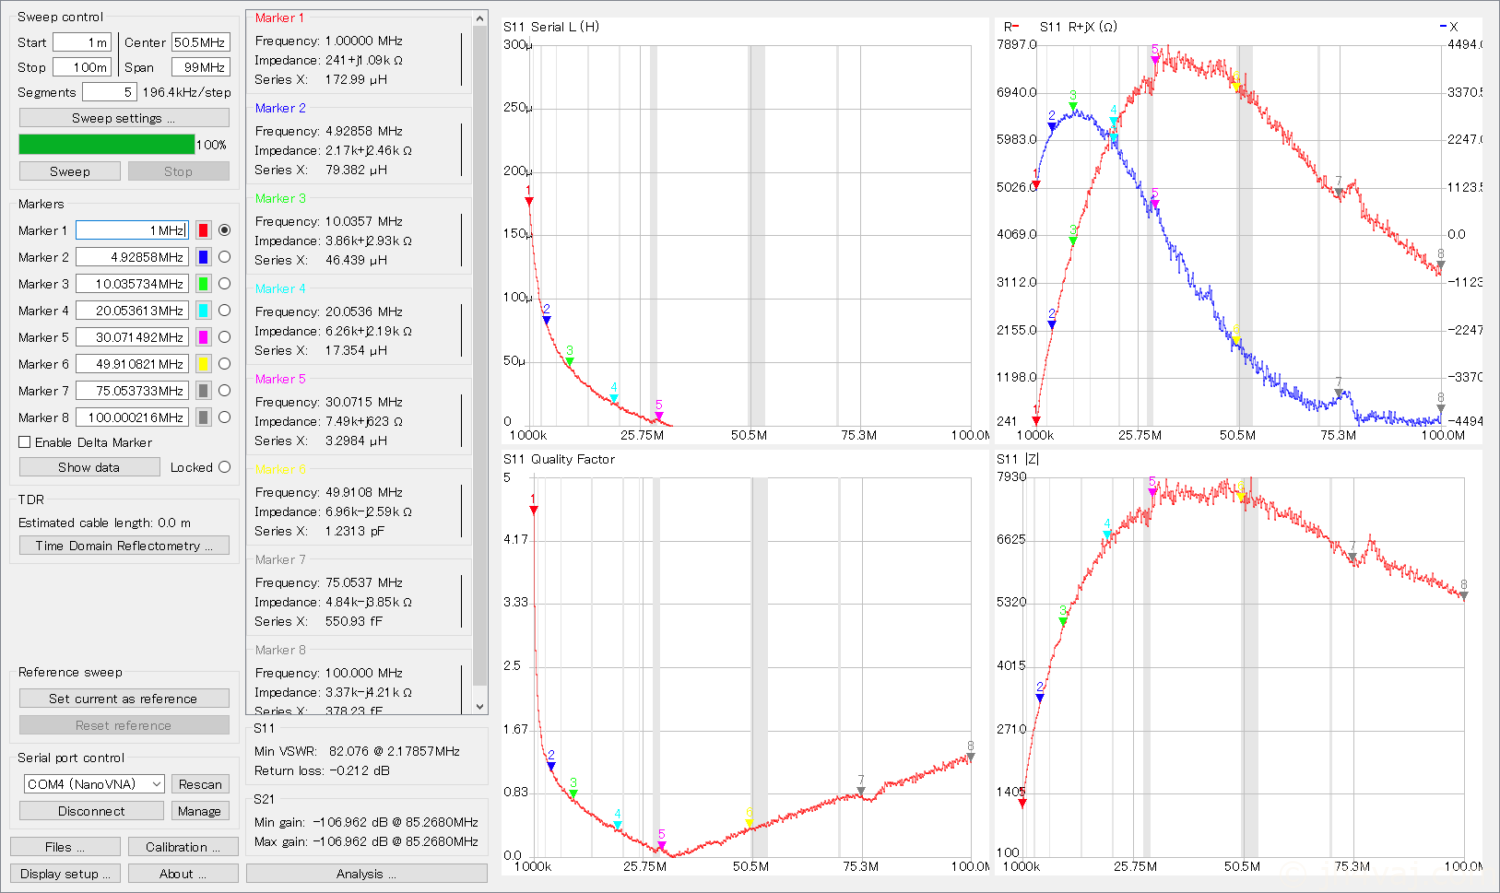Click the blue Marker 2 color swatch

point(203,257)
